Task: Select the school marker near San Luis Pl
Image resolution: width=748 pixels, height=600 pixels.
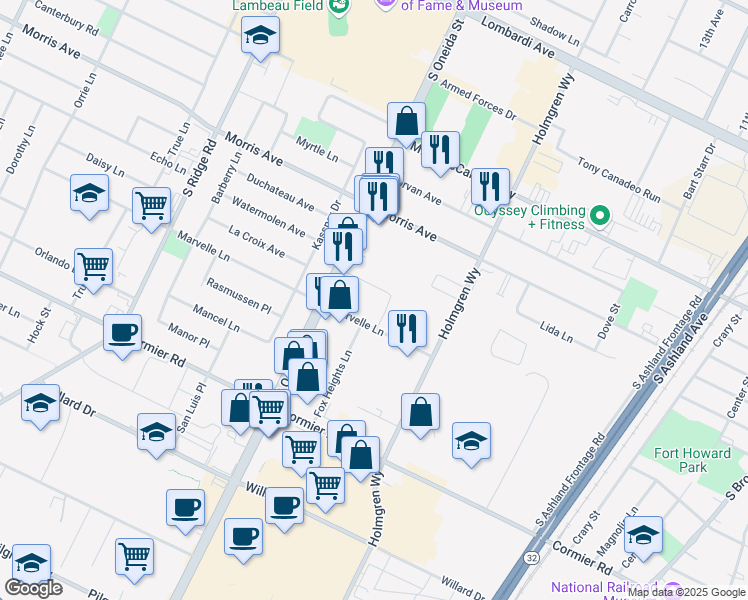Action: coord(156,435)
